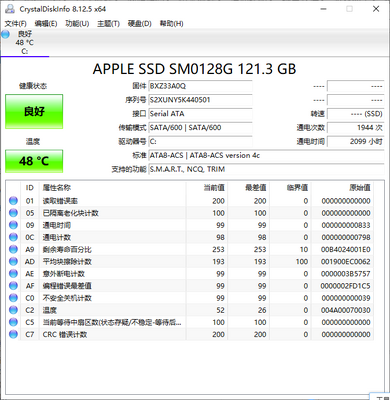Viewport: 390px width, 400px height.
Task: Click raw value 0000003B5757
Action: 346,274
